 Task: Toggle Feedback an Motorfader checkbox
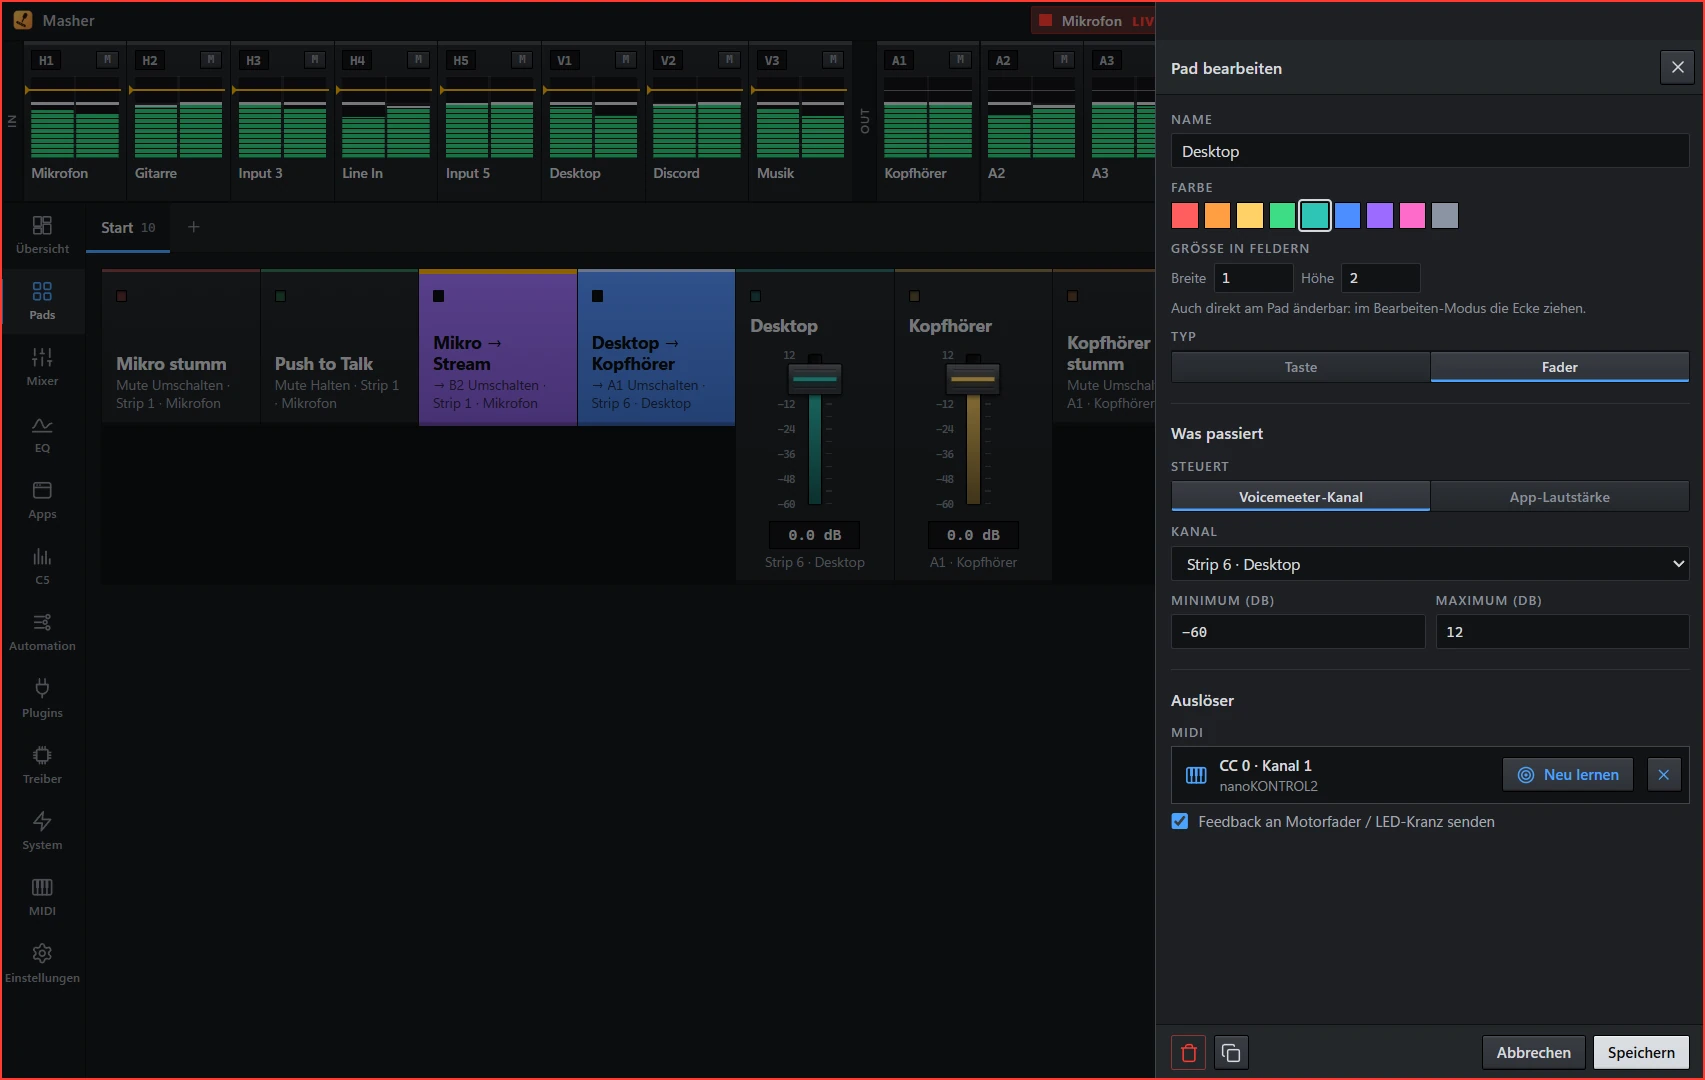pyautogui.click(x=1180, y=821)
